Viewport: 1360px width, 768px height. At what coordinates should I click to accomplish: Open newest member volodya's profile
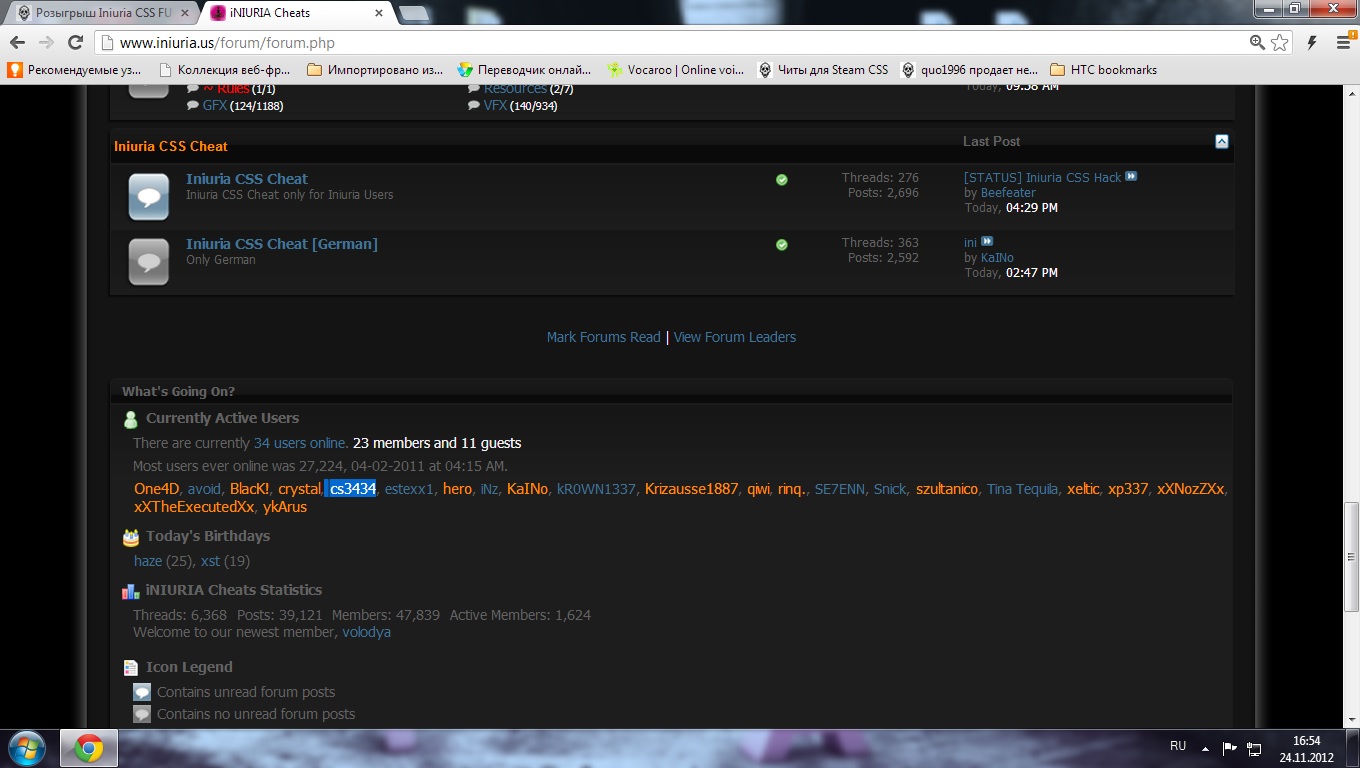[366, 632]
